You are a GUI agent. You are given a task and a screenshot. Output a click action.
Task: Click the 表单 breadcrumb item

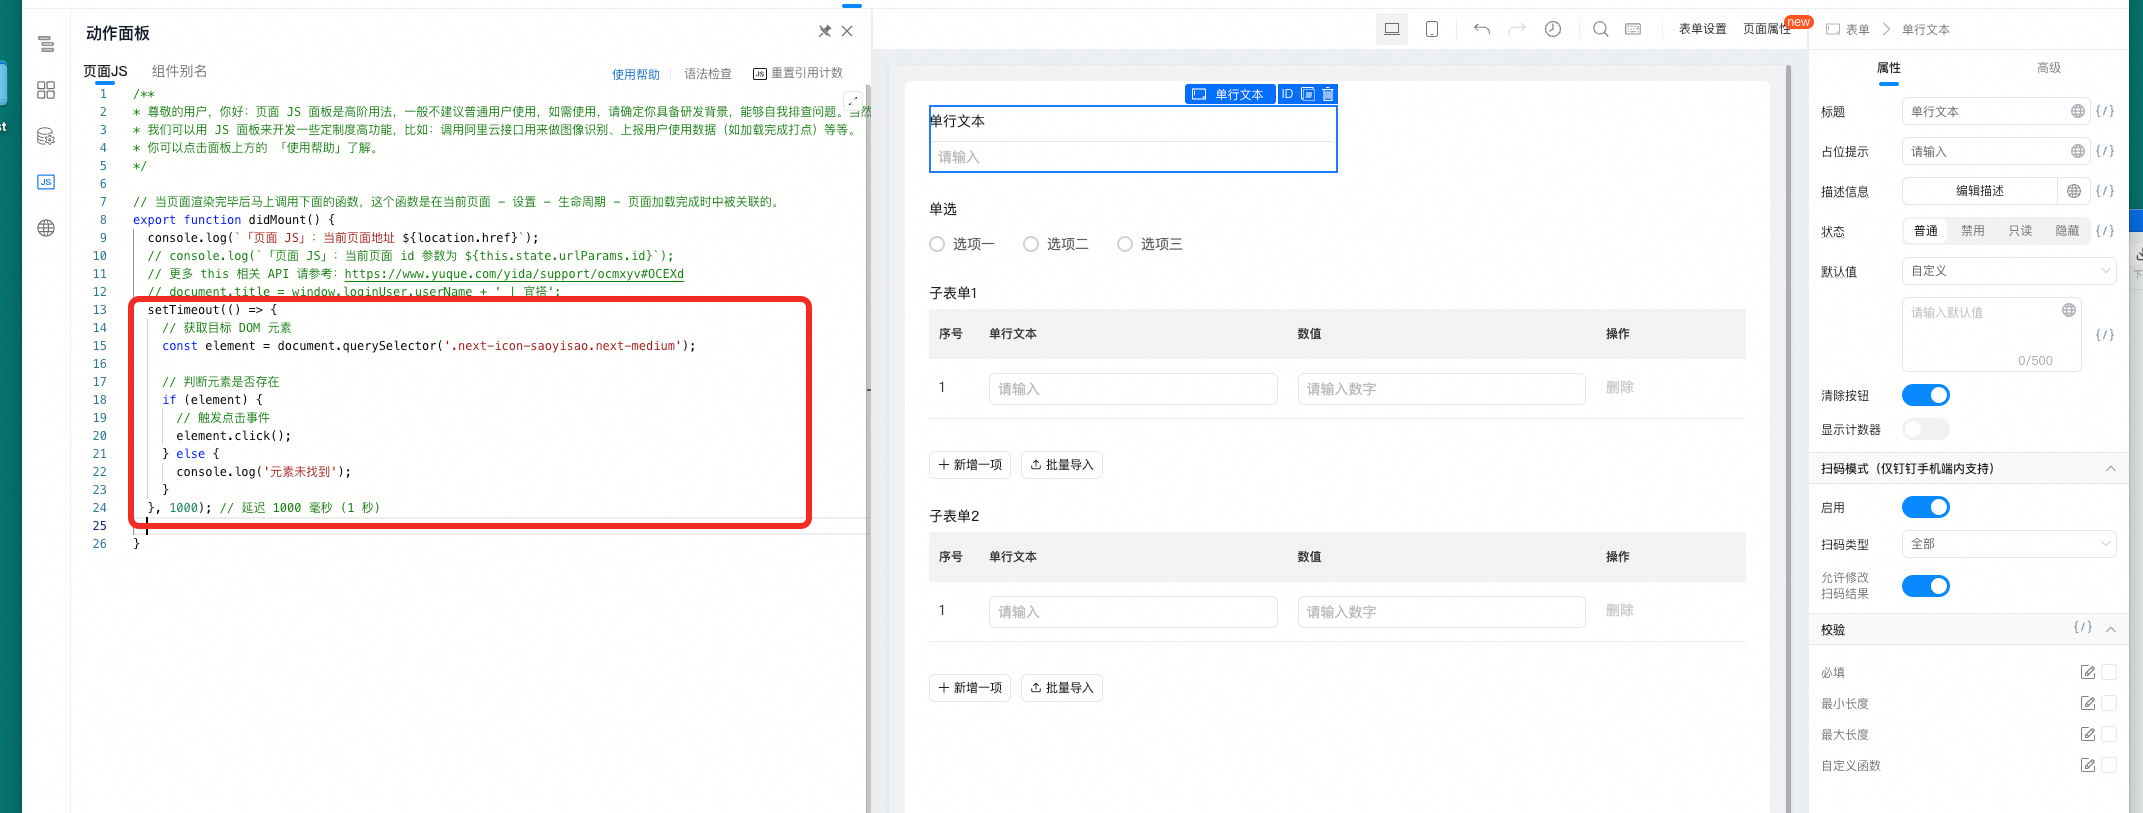pos(1848,29)
